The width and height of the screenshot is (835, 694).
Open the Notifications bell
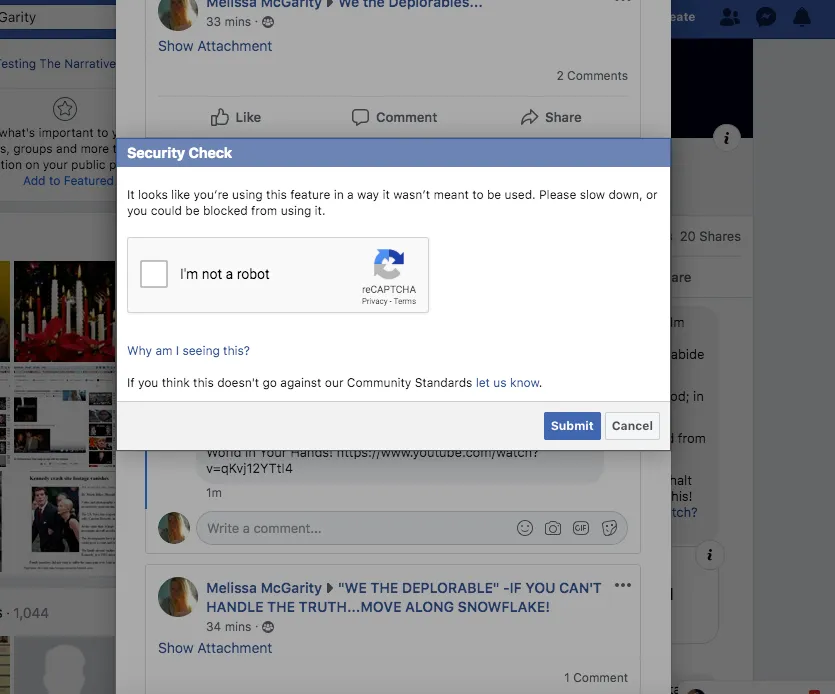point(801,17)
